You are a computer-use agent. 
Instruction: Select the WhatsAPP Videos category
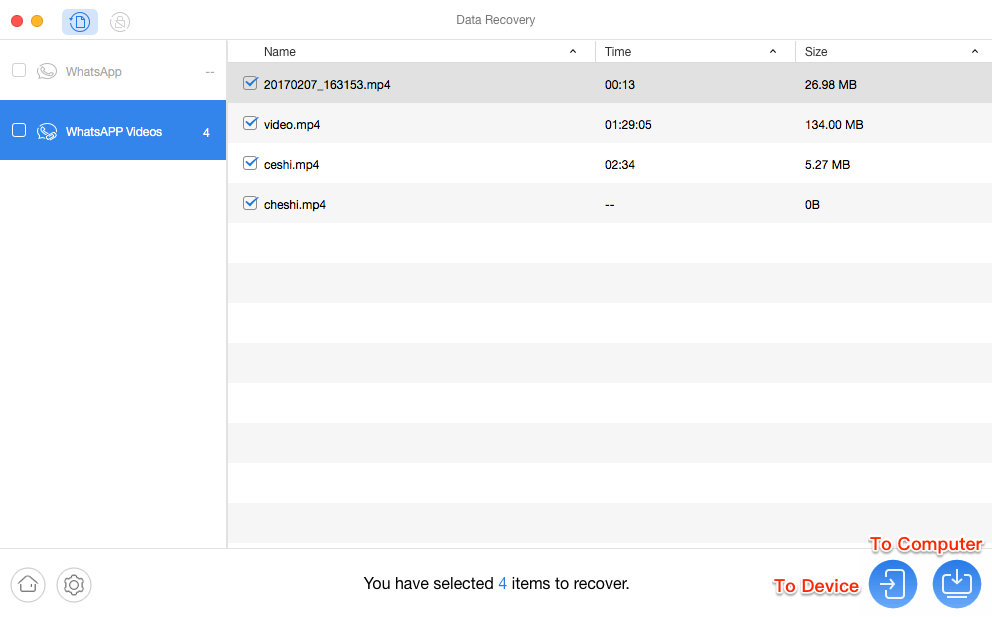coord(113,130)
